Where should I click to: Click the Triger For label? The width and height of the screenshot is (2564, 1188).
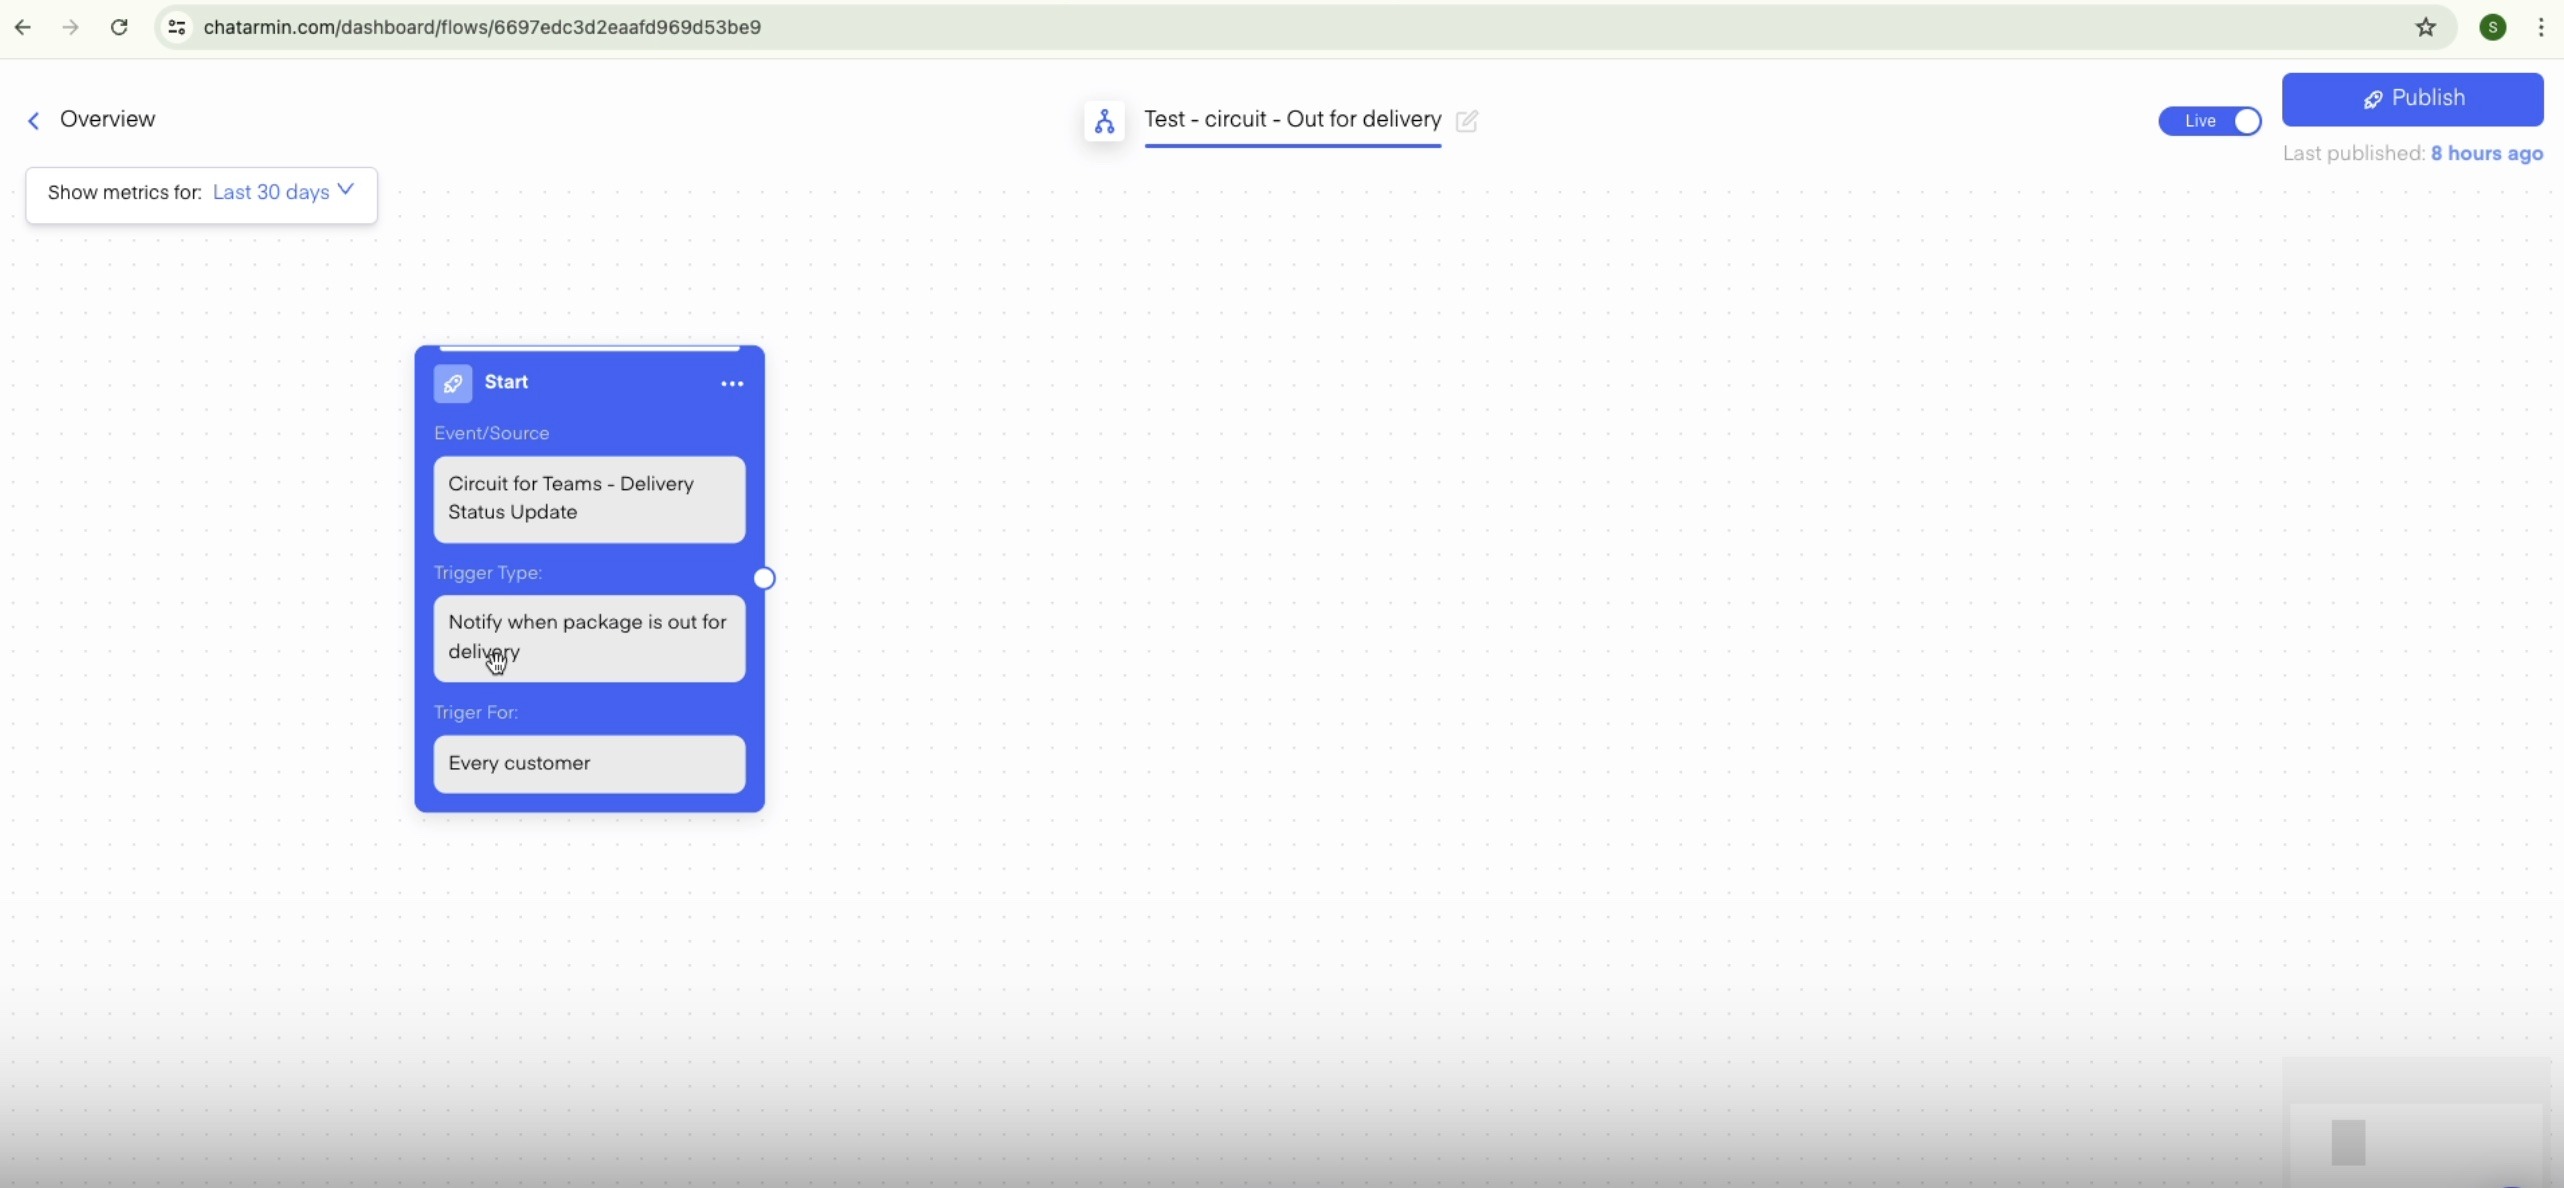click(476, 712)
